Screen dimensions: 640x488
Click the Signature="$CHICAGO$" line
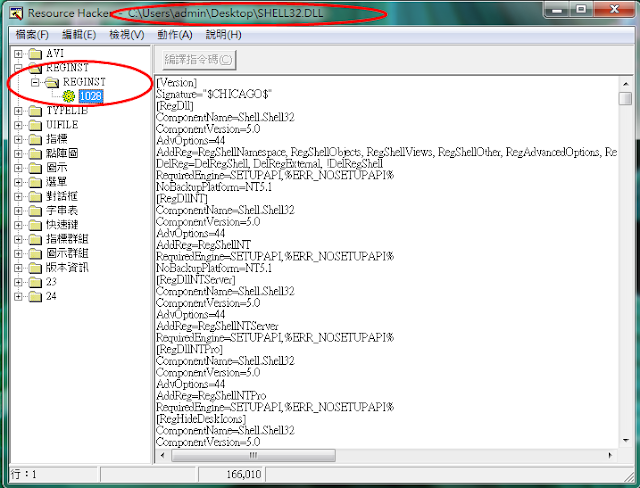[x=213, y=94]
